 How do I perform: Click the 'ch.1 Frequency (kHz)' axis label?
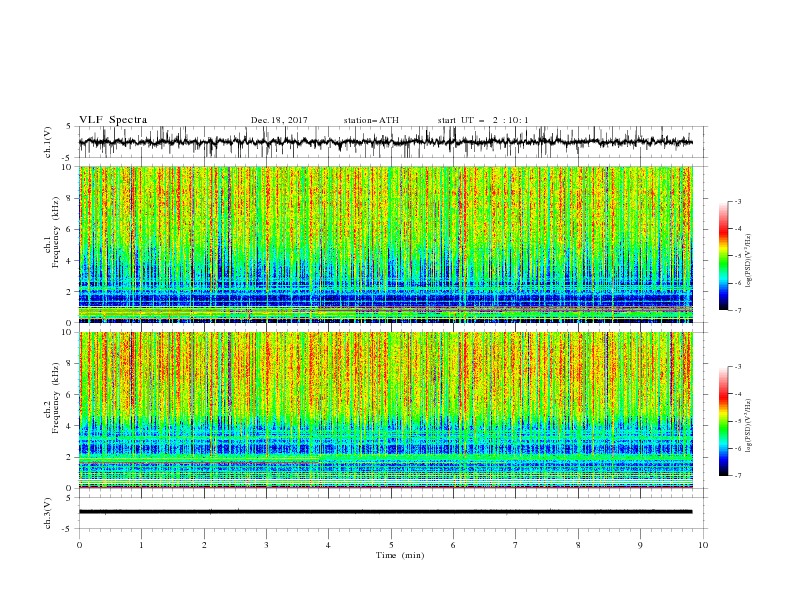coord(53,231)
